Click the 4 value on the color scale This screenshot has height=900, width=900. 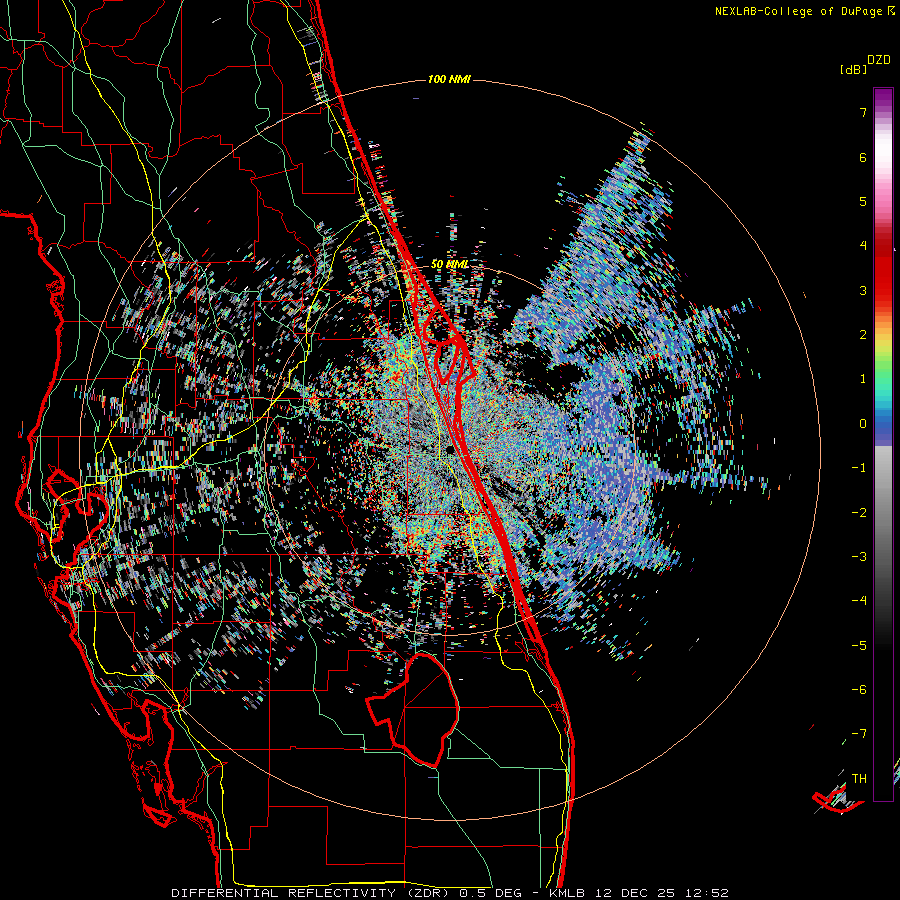coord(863,246)
